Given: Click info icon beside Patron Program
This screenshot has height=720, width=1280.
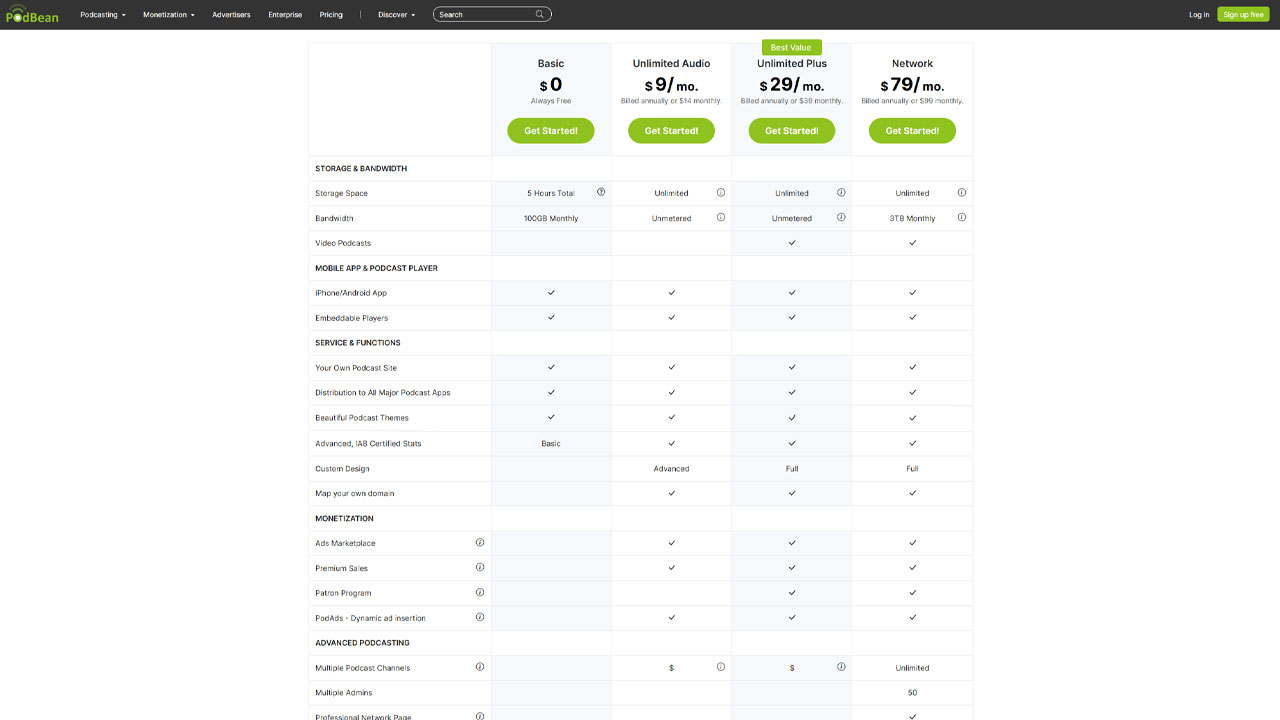Looking at the screenshot, I should [480, 592].
